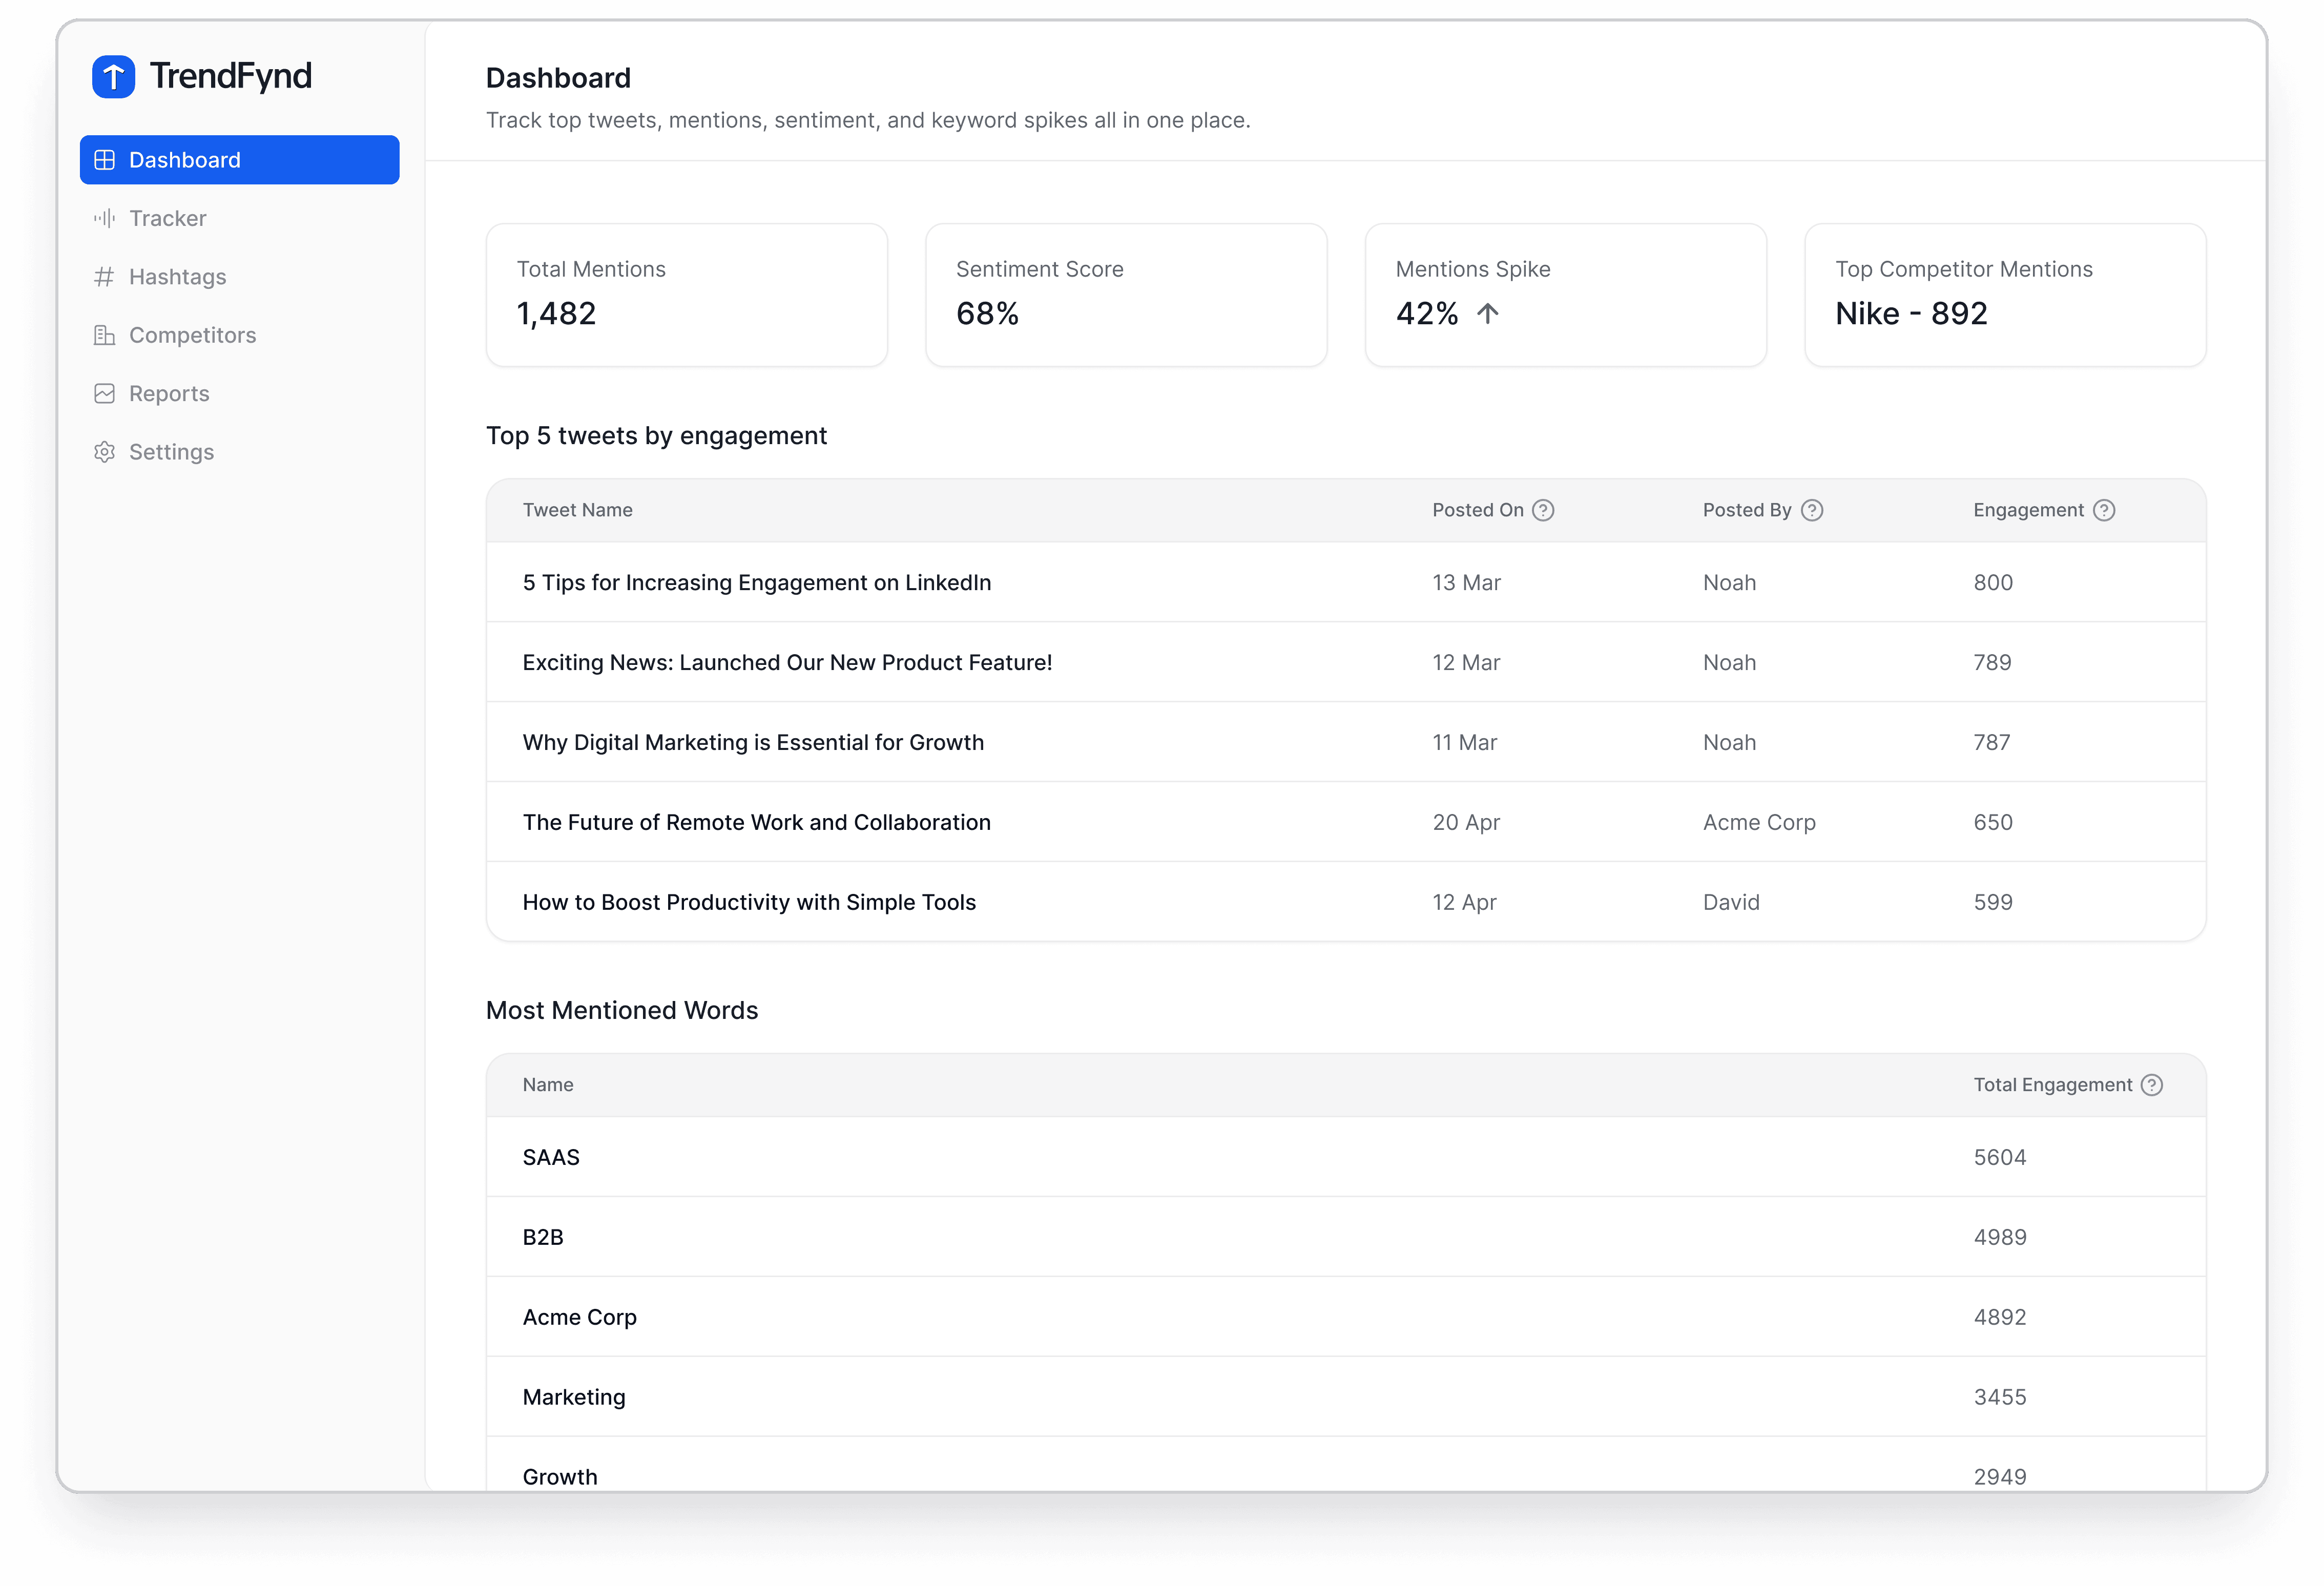Select 'Acme Corp' in Most Mentioned Words
The height and width of the screenshot is (1586, 2324).
579,1318
